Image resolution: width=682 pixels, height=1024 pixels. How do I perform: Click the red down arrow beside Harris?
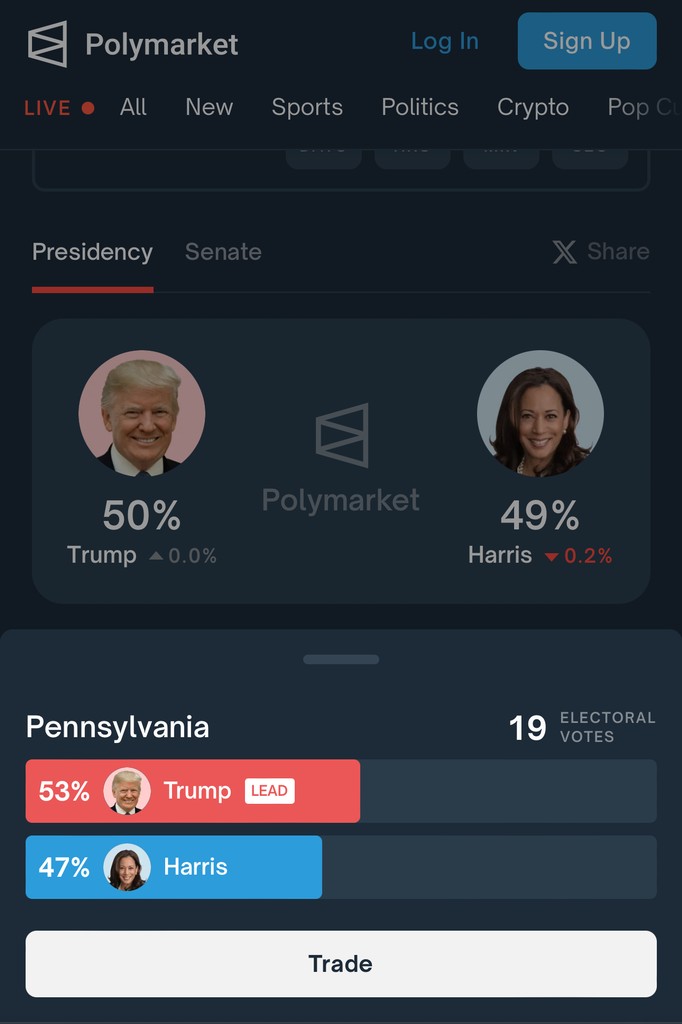[551, 557]
